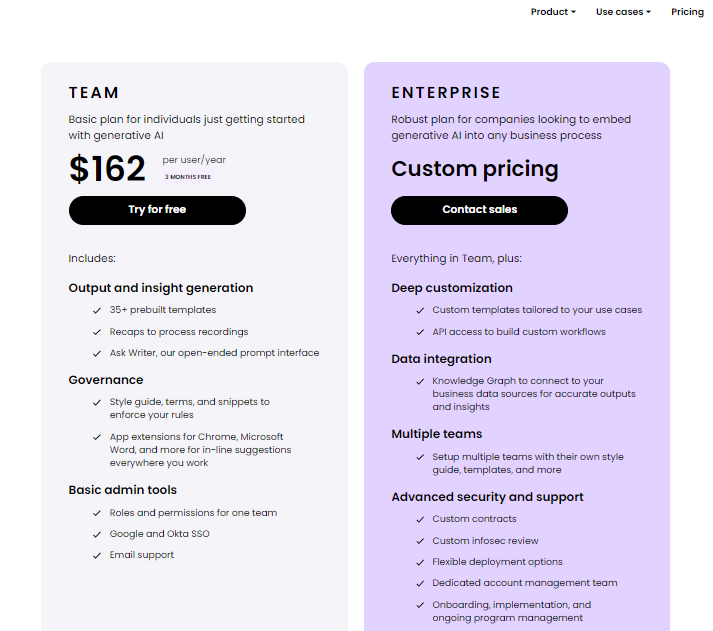
Task: Click the Team plan heading
Action: click(x=94, y=93)
